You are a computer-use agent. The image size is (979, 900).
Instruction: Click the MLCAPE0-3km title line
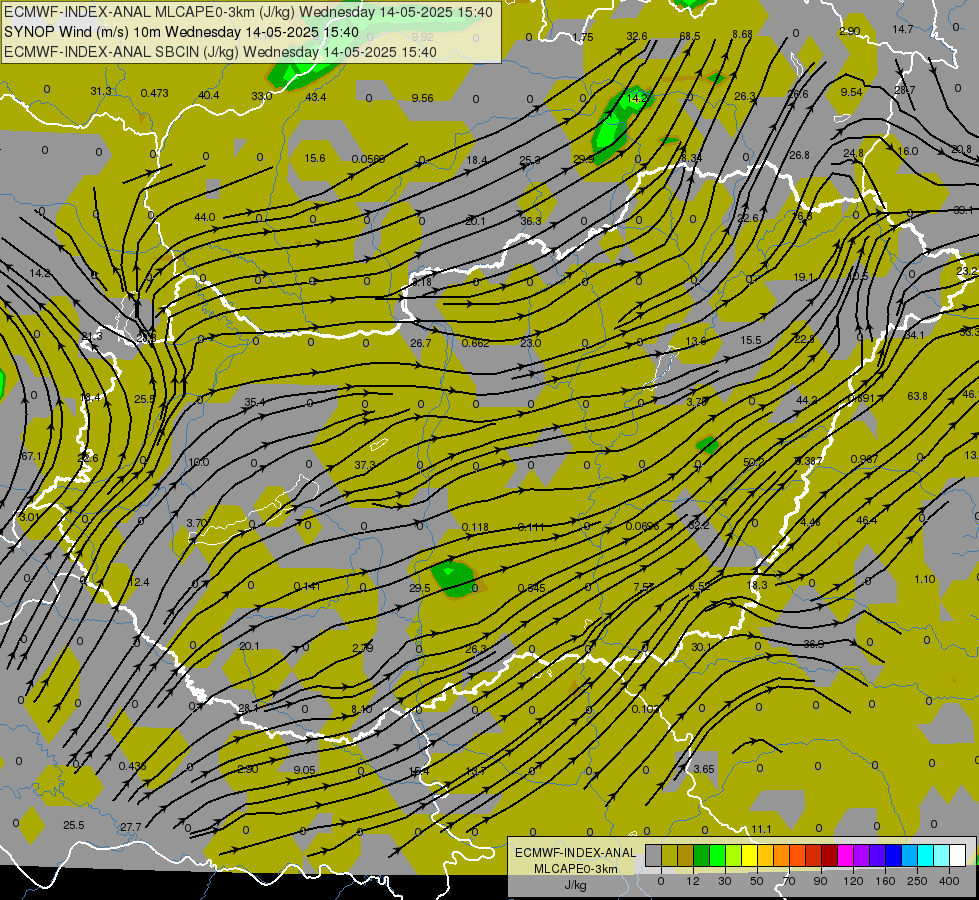coord(248,12)
